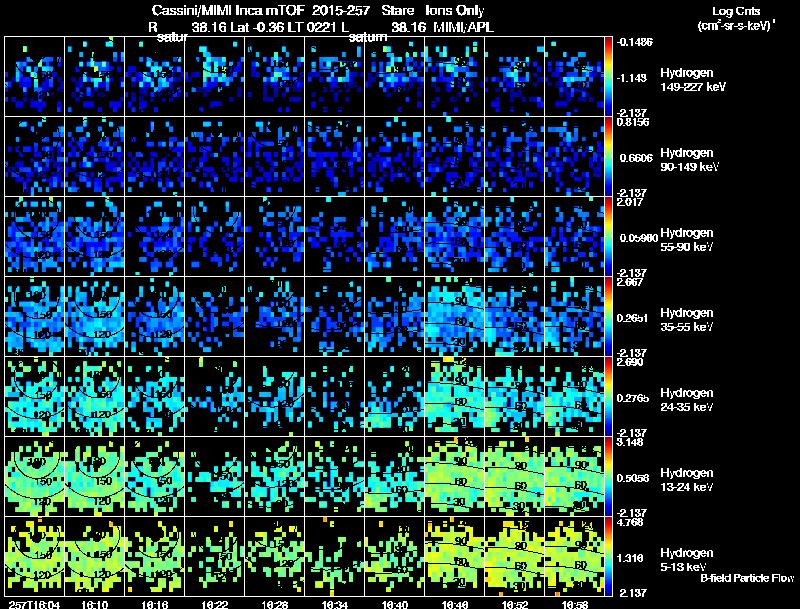The height and width of the screenshot is (609, 800).
Task: Click the 16:46 time label
Action: [455, 605]
